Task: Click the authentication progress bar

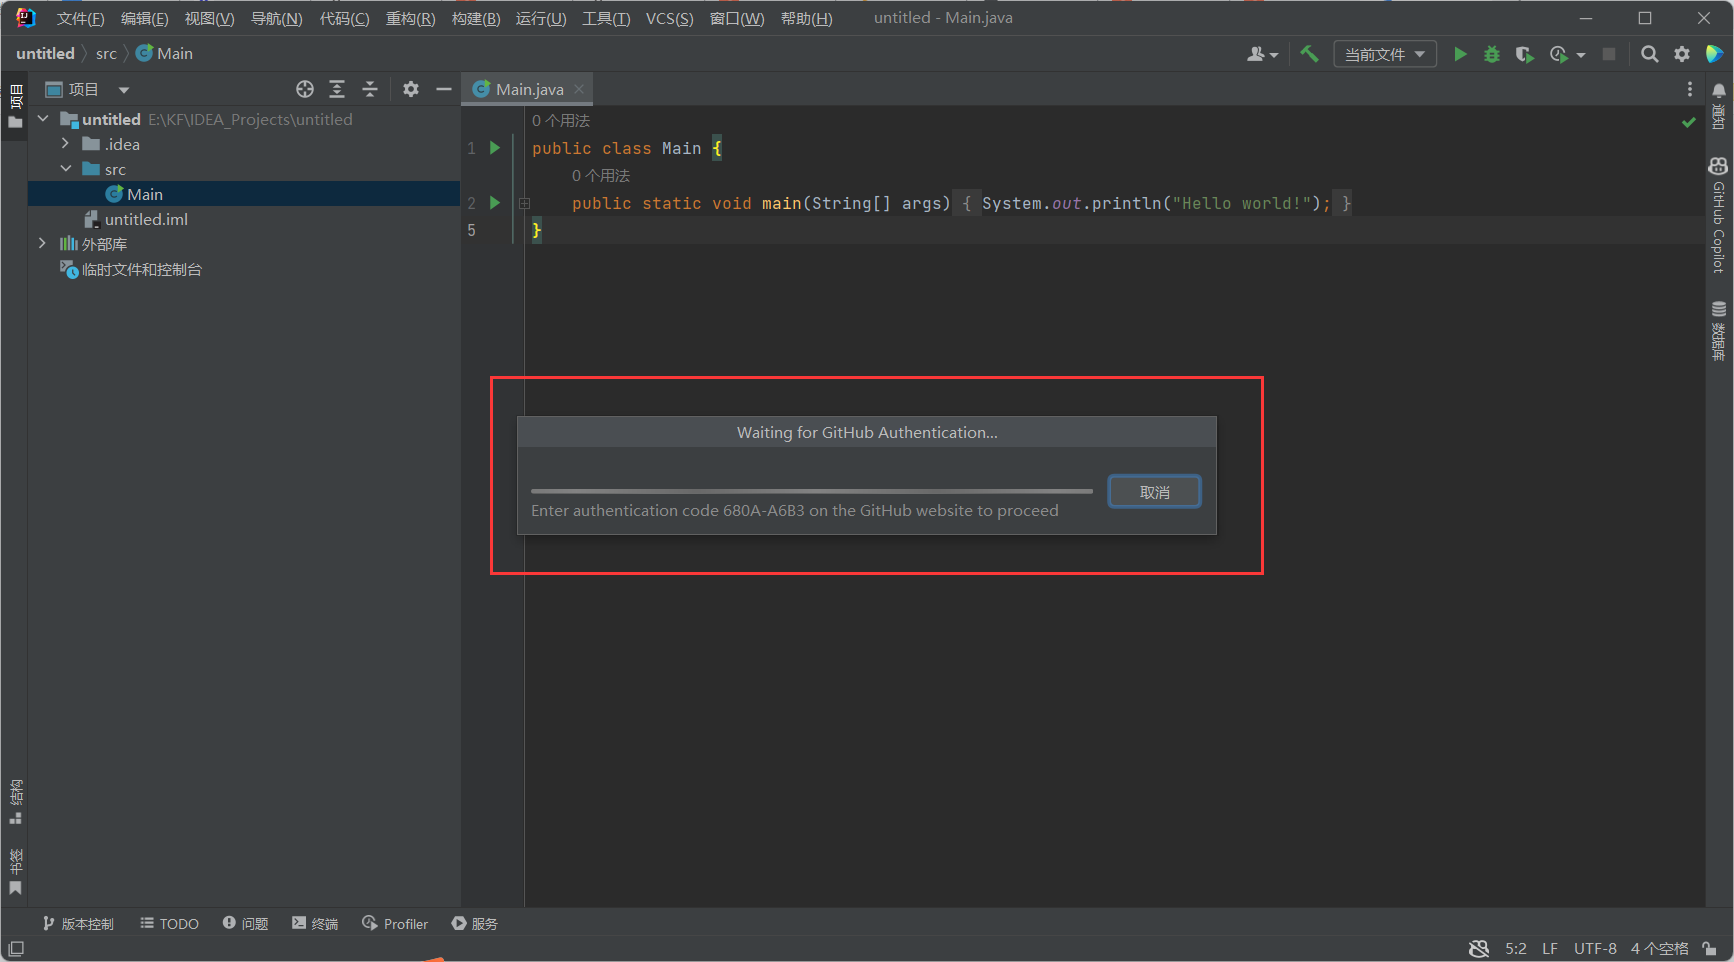Action: (x=811, y=491)
